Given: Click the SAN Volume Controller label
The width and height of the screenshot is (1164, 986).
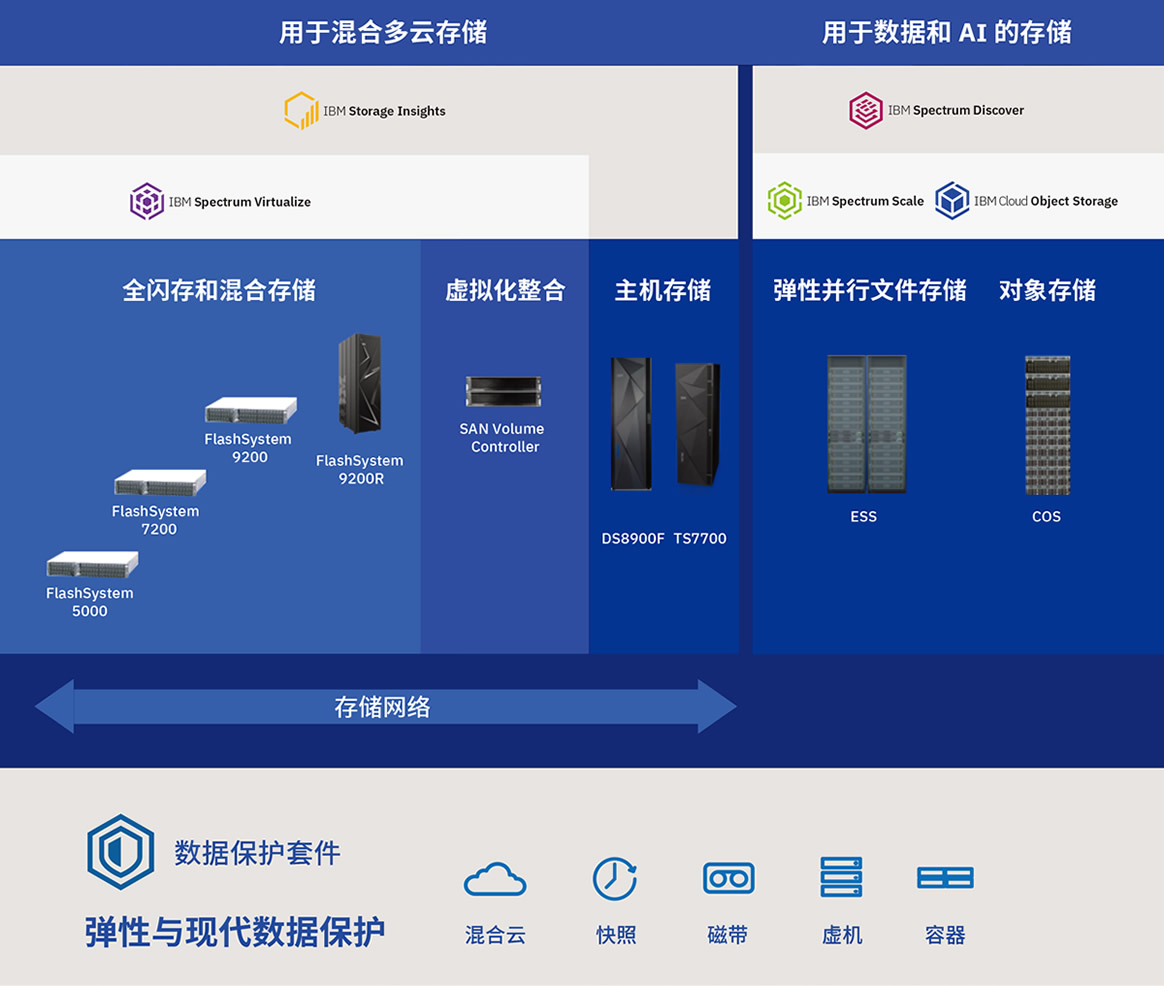Looking at the screenshot, I should (502, 437).
